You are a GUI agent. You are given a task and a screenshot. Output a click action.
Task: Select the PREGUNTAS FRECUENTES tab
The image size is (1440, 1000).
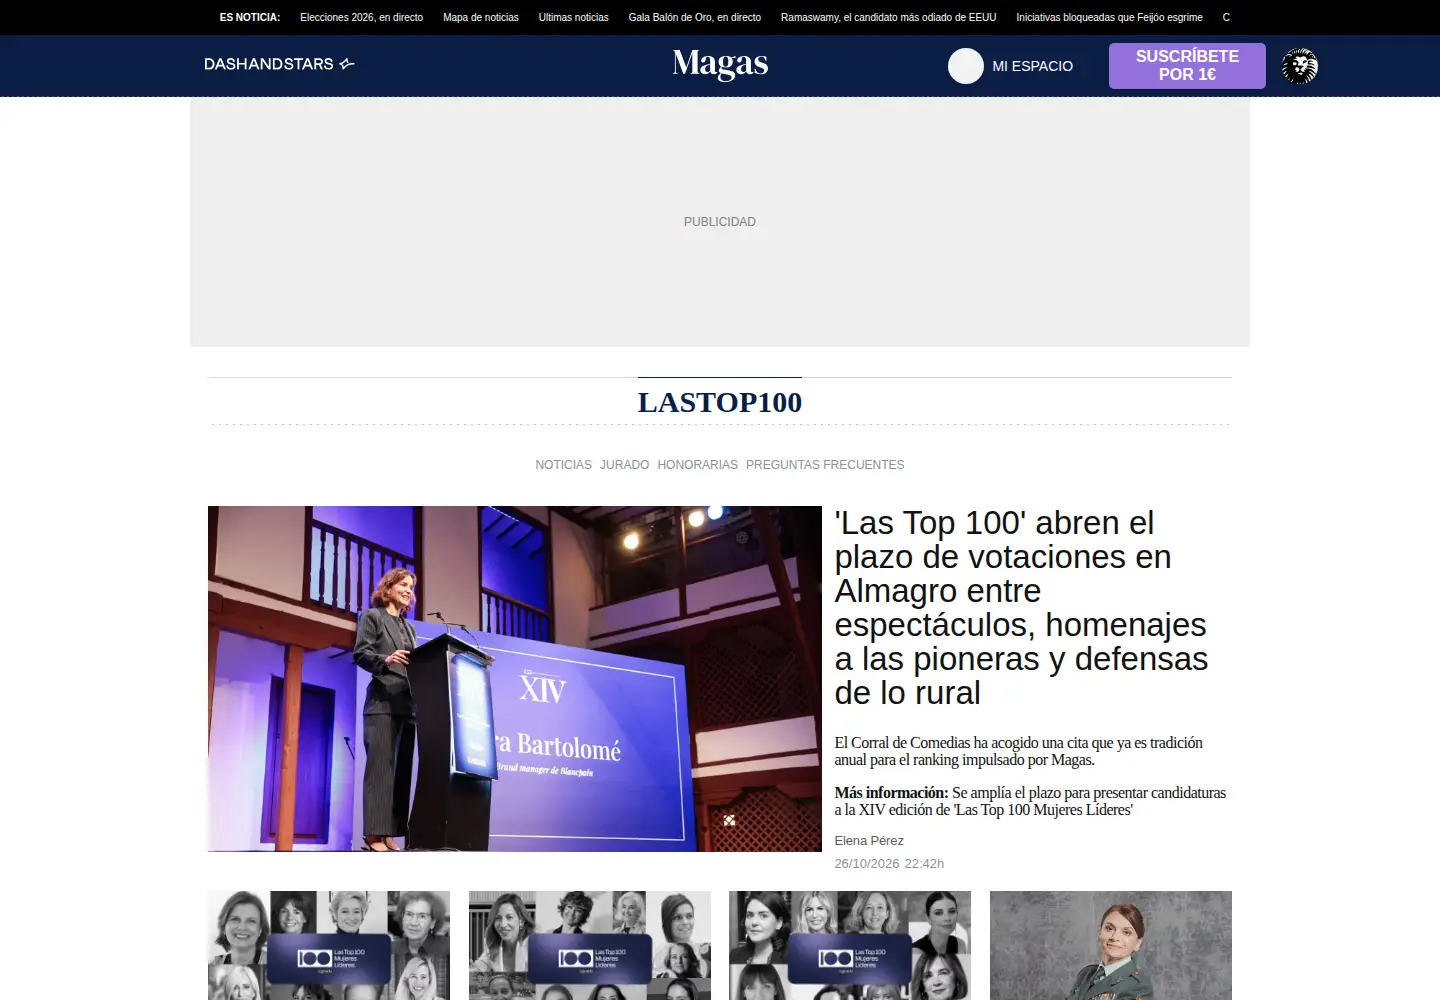coord(825,465)
